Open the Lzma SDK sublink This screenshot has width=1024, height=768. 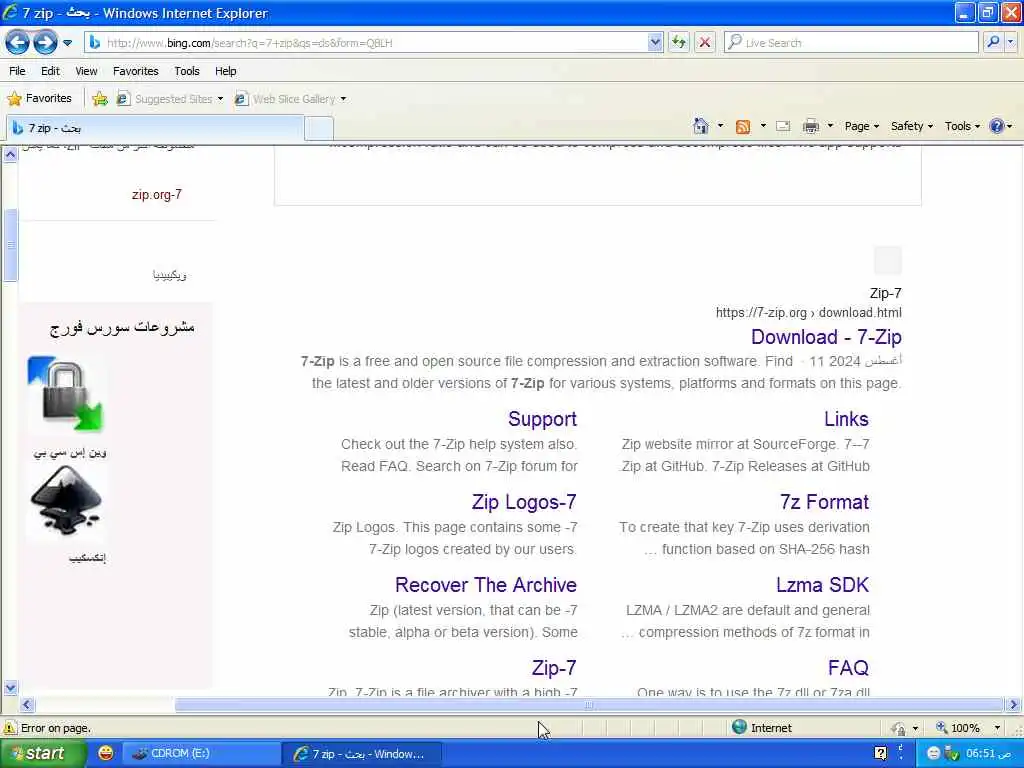pyautogui.click(x=823, y=585)
